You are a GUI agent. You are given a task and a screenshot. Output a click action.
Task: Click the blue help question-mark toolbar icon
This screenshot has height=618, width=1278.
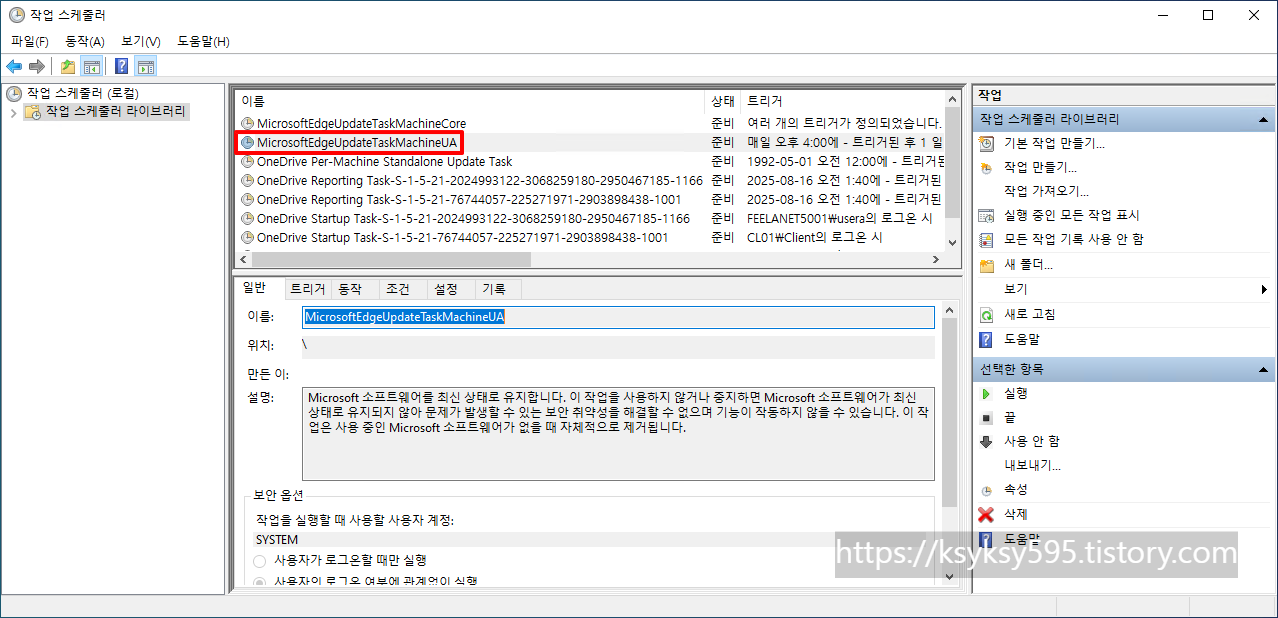(x=121, y=67)
